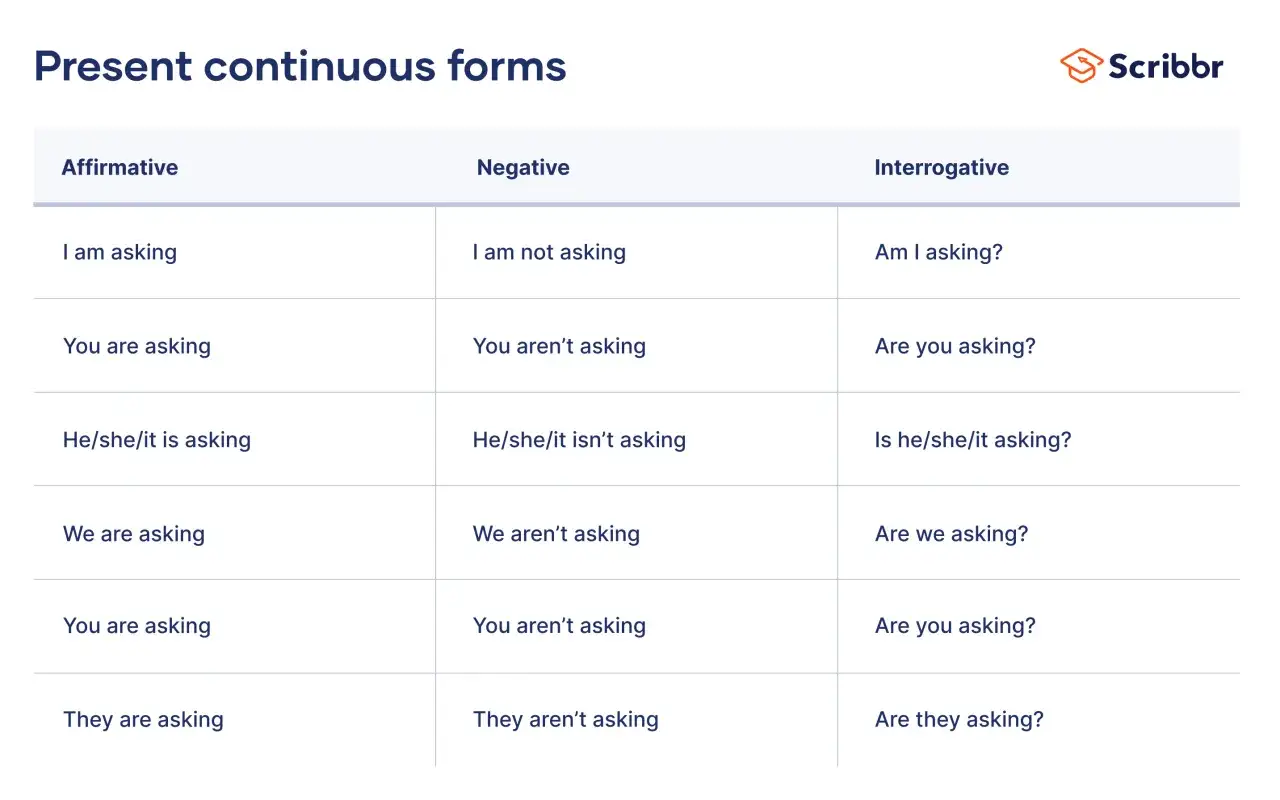Click the cell 'Are we asking?'
1280x800 pixels.
click(951, 534)
